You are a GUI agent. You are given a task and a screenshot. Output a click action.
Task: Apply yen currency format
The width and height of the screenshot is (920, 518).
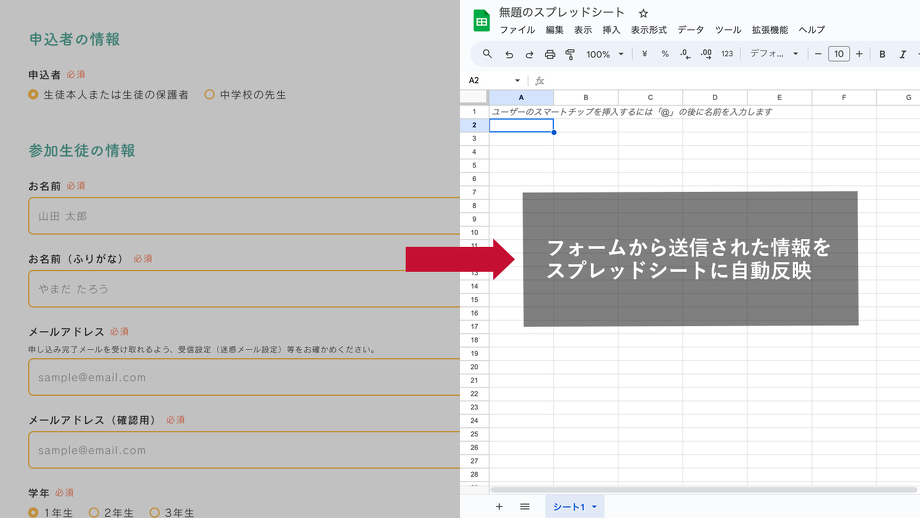pos(644,54)
